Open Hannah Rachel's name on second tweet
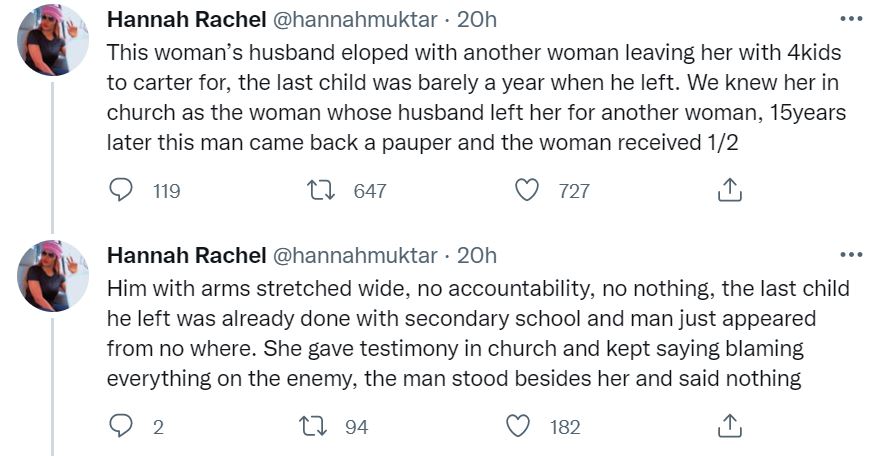The height and width of the screenshot is (456, 878). (x=186, y=256)
